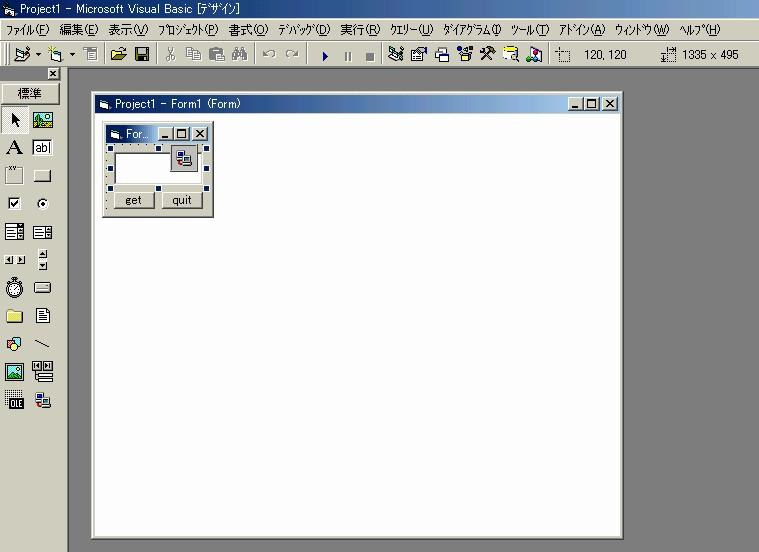This screenshot has height=552, width=759.
Task: Select the CommandButton control tool
Action: pos(42,175)
